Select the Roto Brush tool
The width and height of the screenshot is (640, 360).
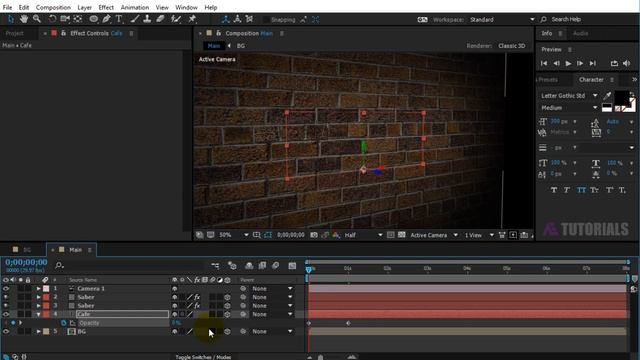coord(176,19)
